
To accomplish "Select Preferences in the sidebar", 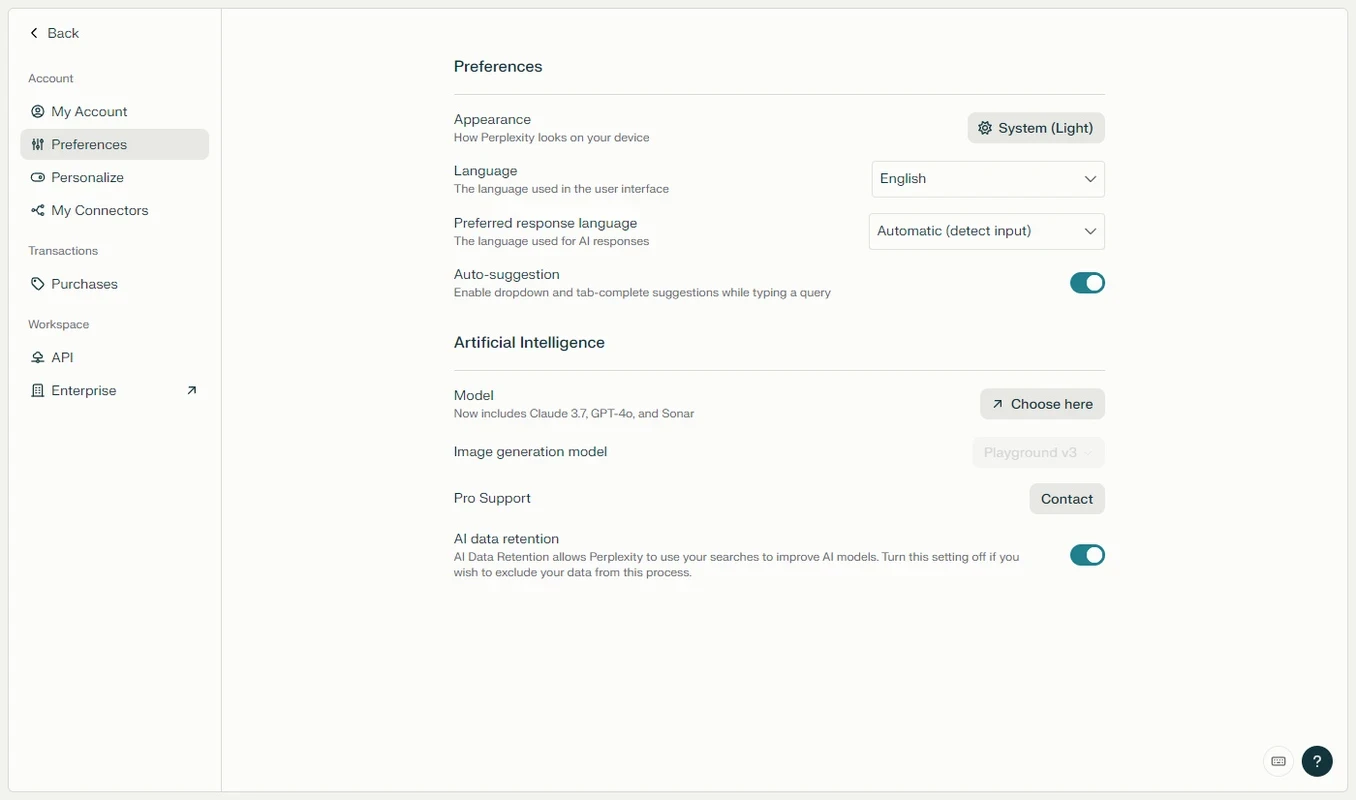I will point(89,145).
